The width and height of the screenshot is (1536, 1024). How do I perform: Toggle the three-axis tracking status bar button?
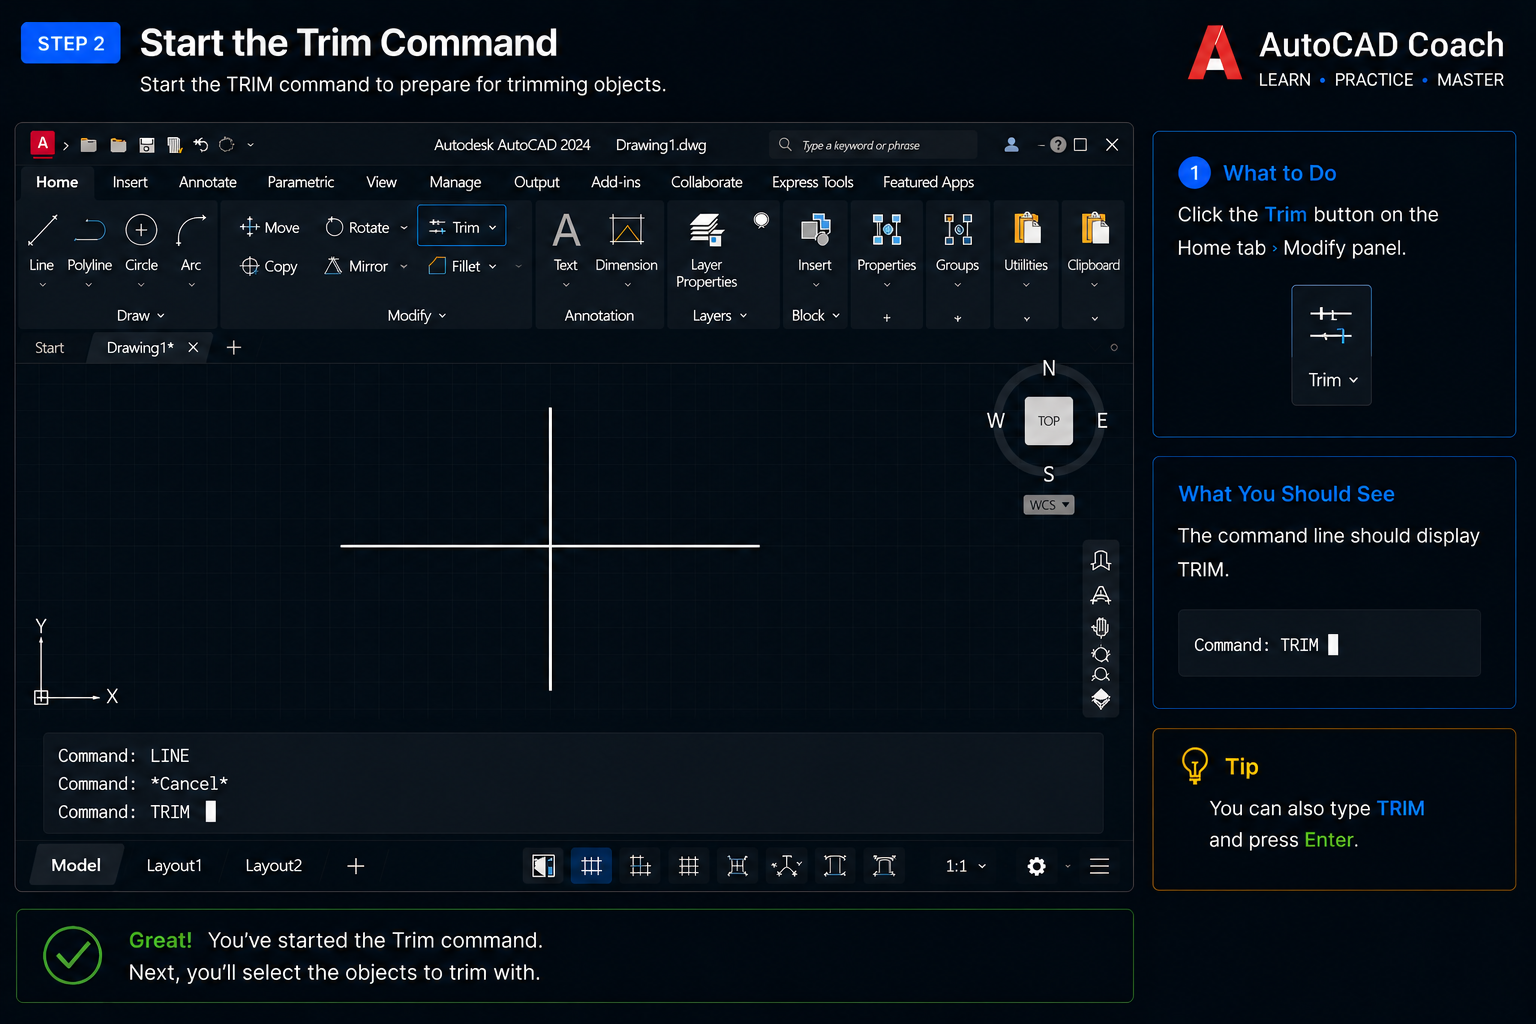tap(787, 866)
